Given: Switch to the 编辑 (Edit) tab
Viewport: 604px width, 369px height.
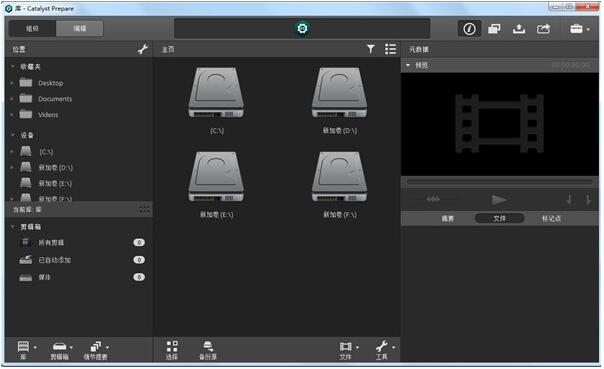Looking at the screenshot, I should [x=80, y=29].
